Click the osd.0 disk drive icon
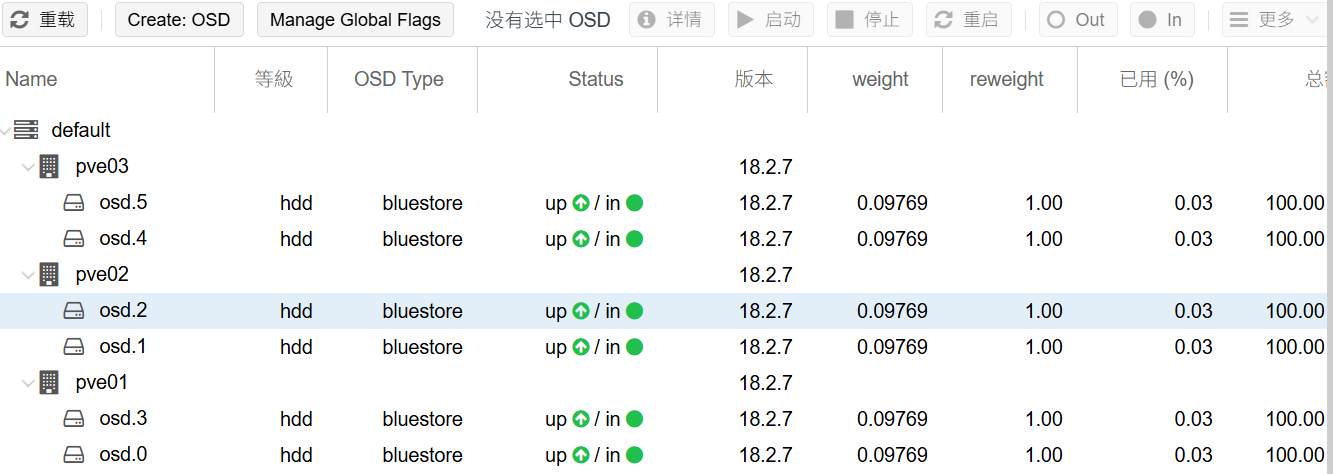Screen dimensions: 1333x474 coord(74,455)
